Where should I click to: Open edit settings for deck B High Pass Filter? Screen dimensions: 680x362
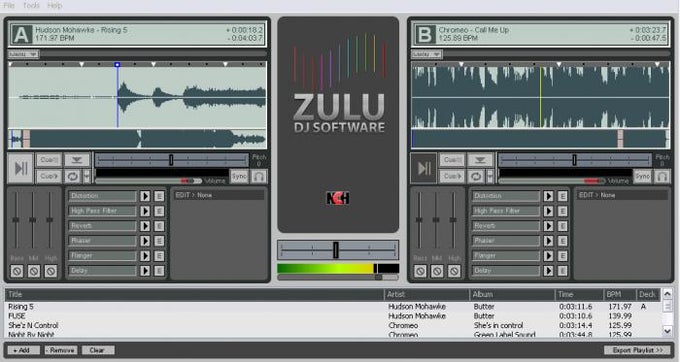click(x=562, y=211)
